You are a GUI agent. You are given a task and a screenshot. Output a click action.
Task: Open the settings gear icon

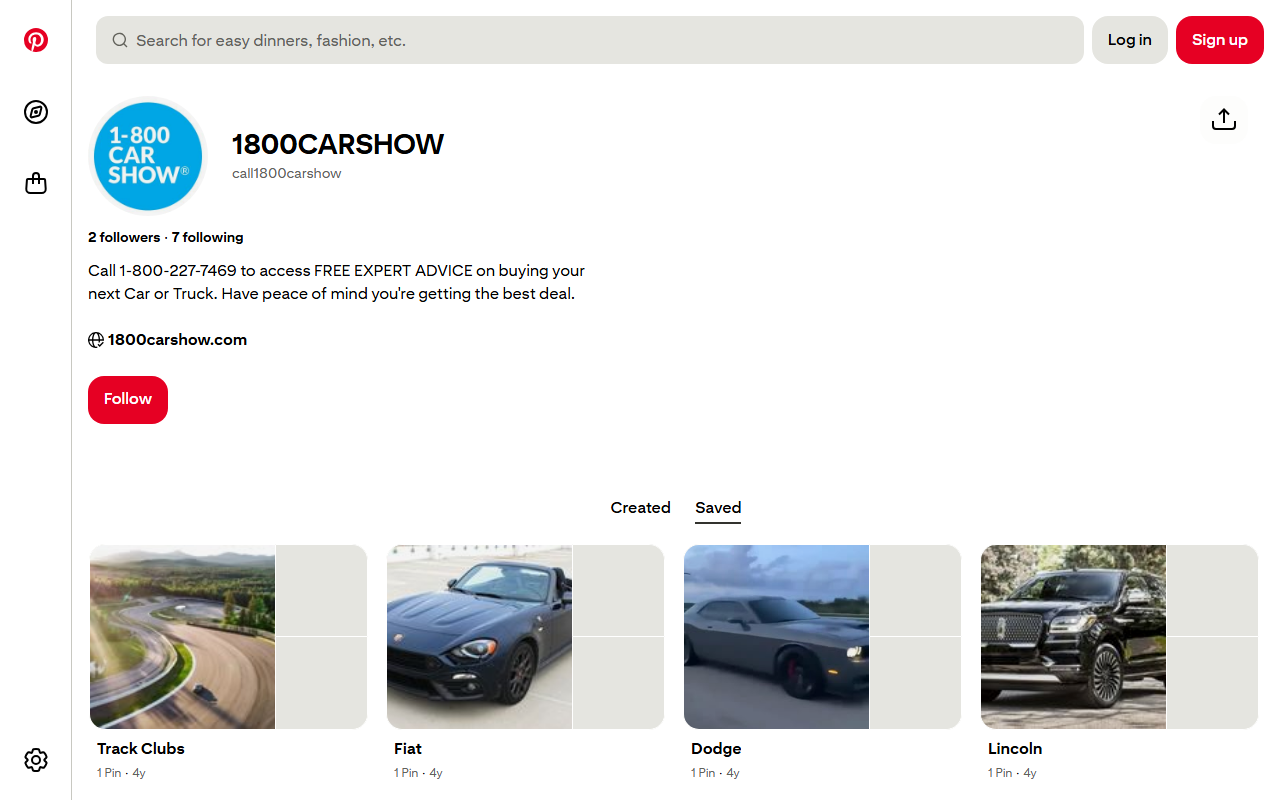point(36,760)
